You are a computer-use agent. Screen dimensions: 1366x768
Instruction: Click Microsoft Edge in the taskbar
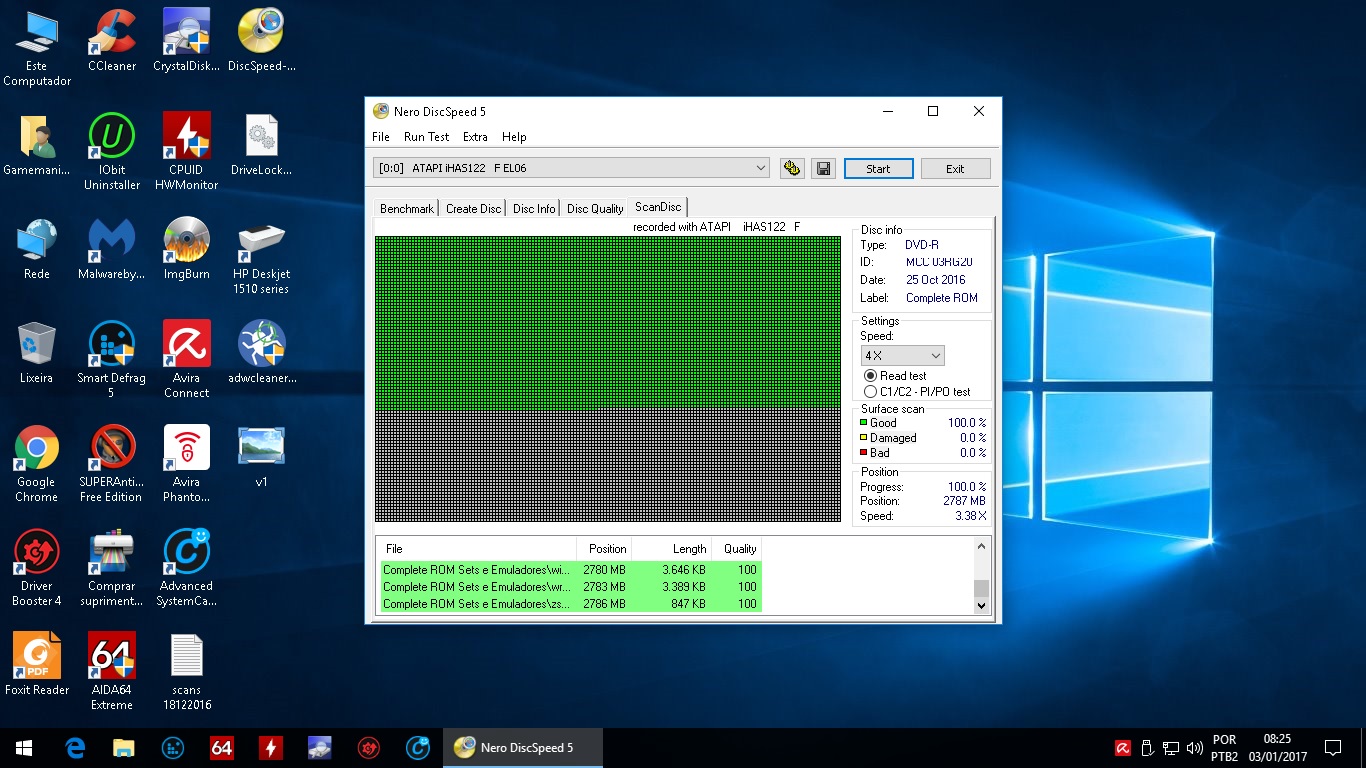pos(75,747)
